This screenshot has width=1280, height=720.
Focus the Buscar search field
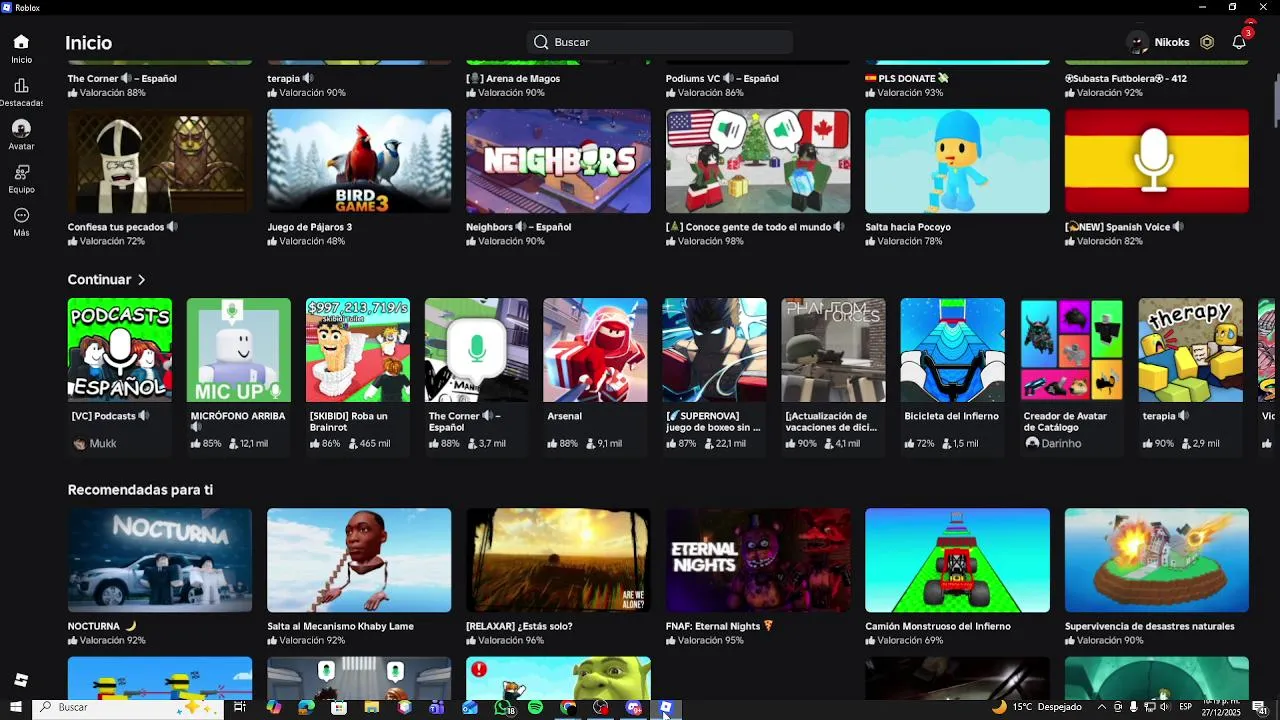[x=660, y=42]
